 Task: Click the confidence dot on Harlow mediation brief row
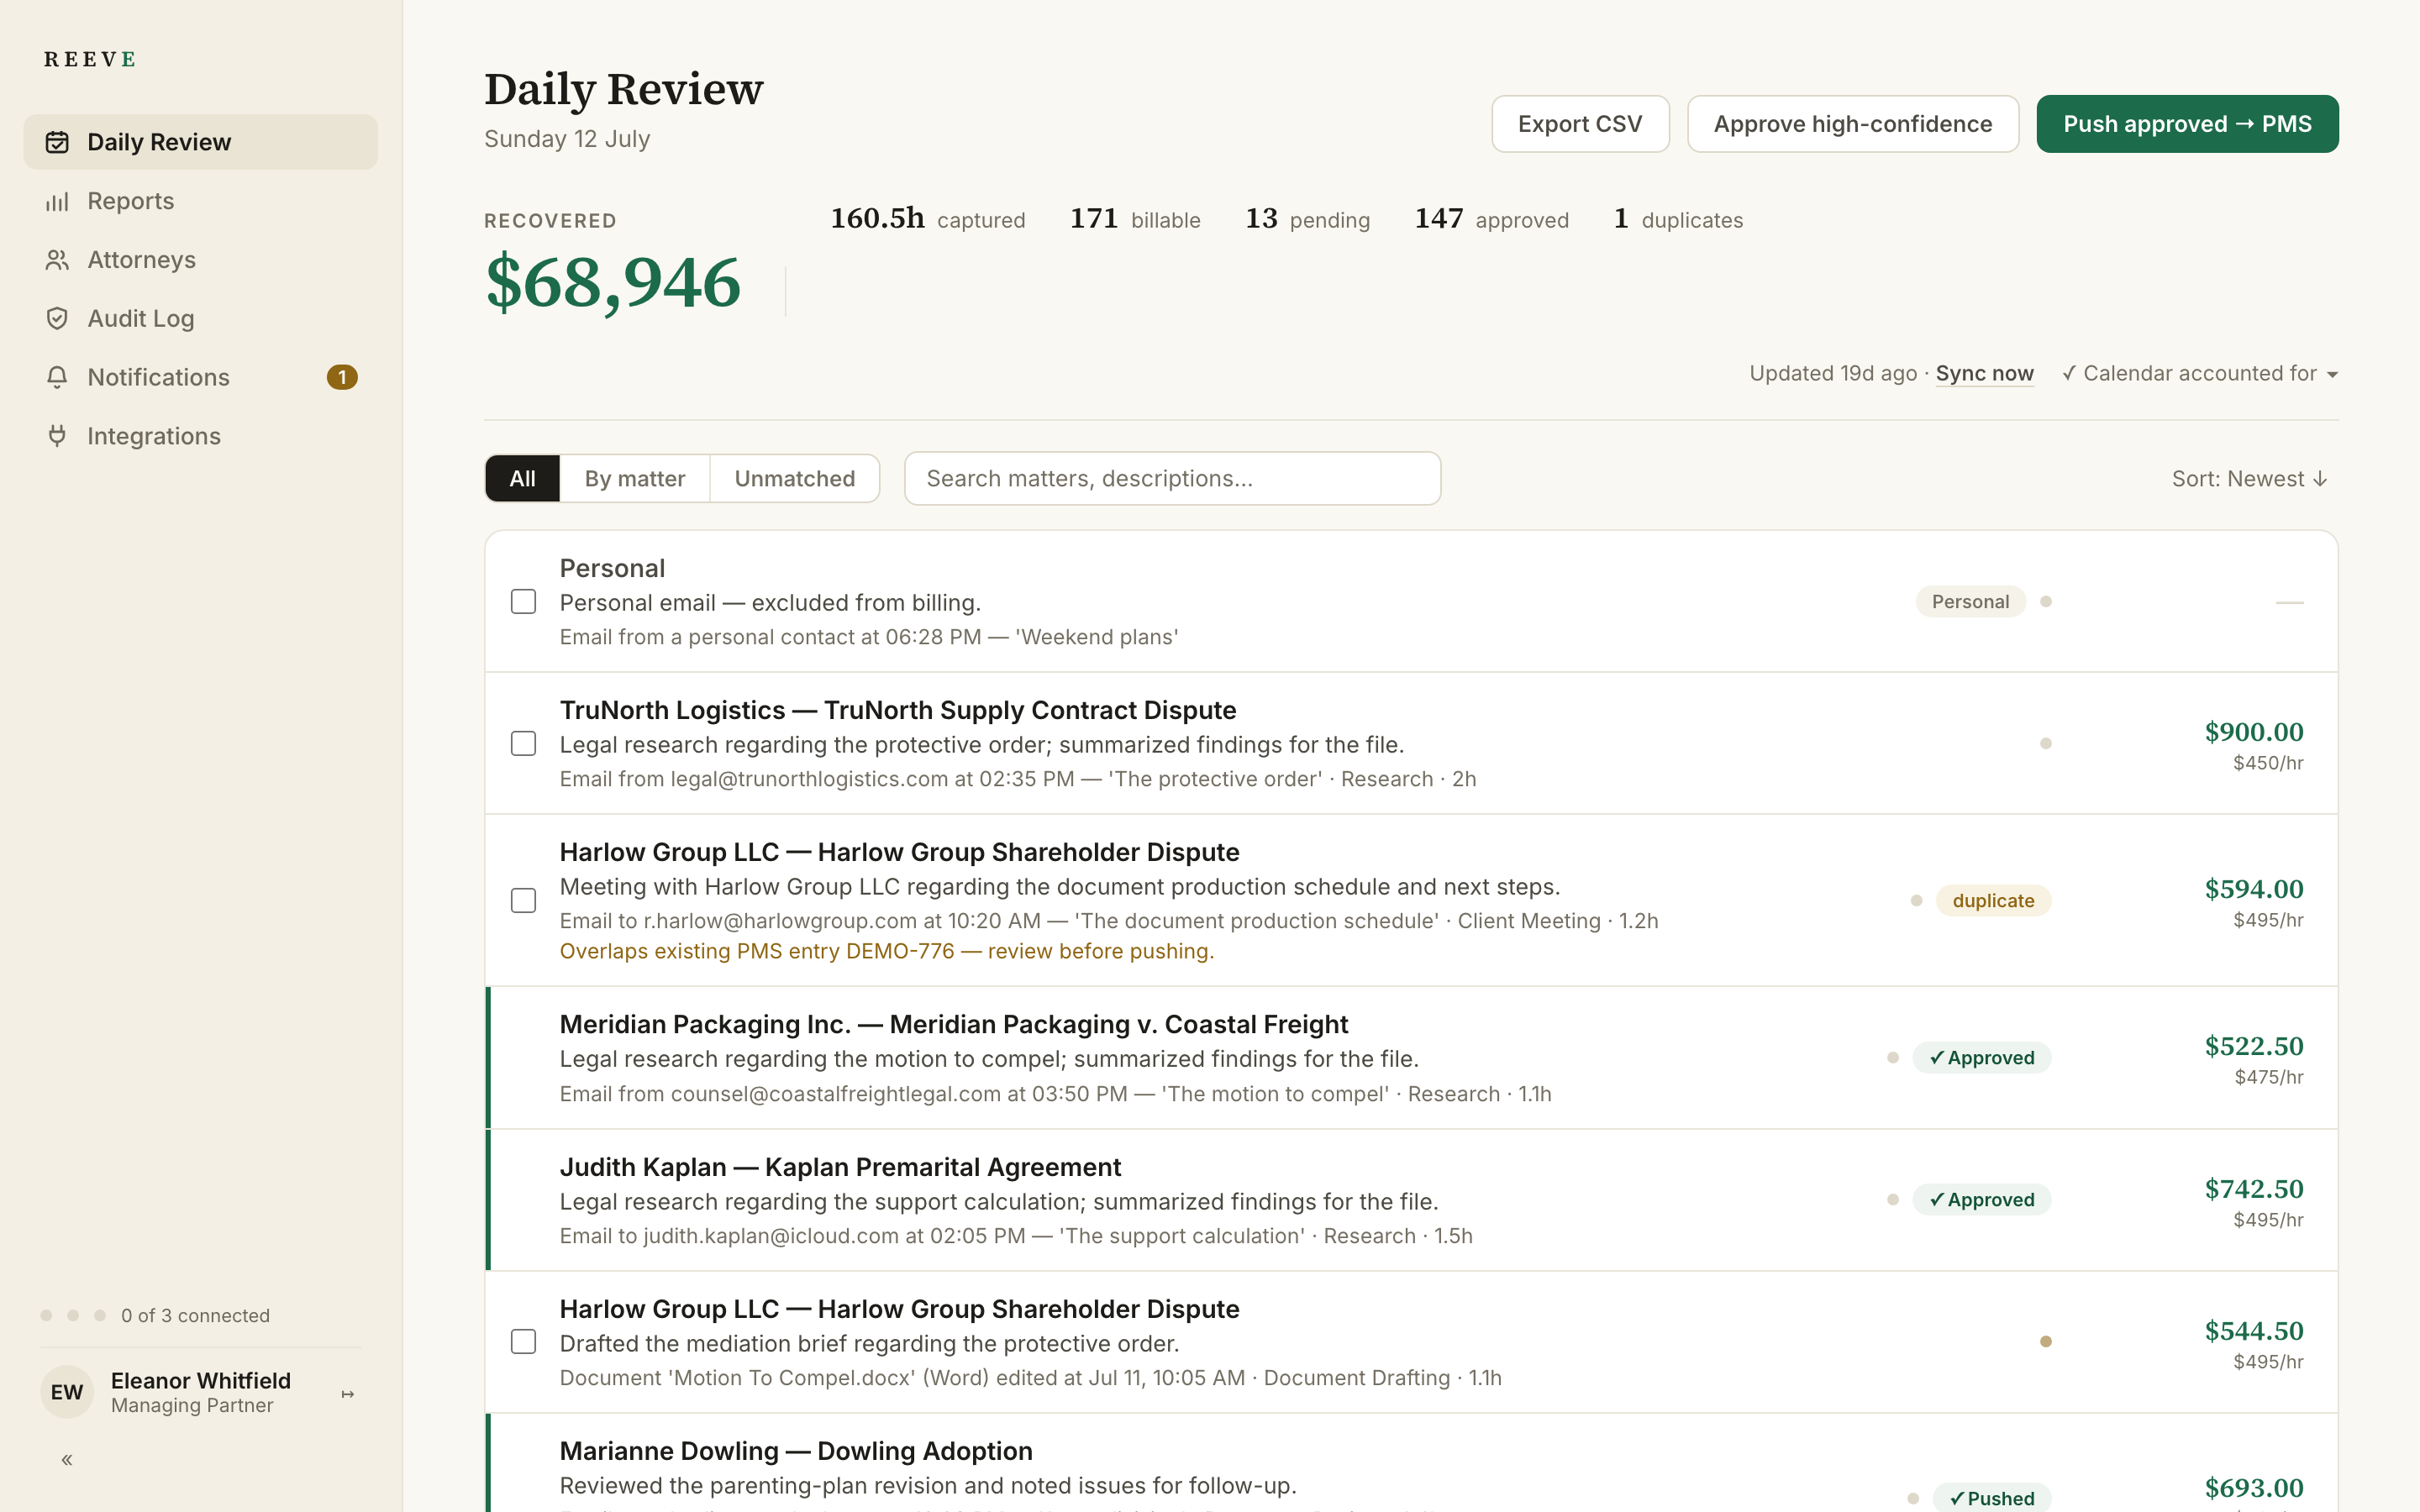pos(2046,1341)
